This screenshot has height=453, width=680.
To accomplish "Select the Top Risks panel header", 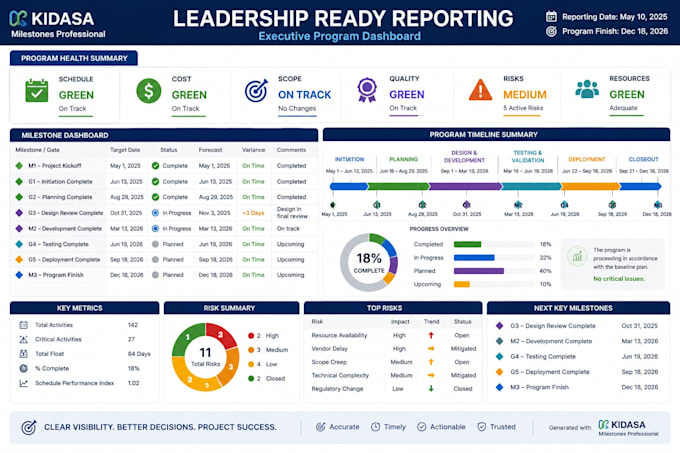I will tap(393, 308).
